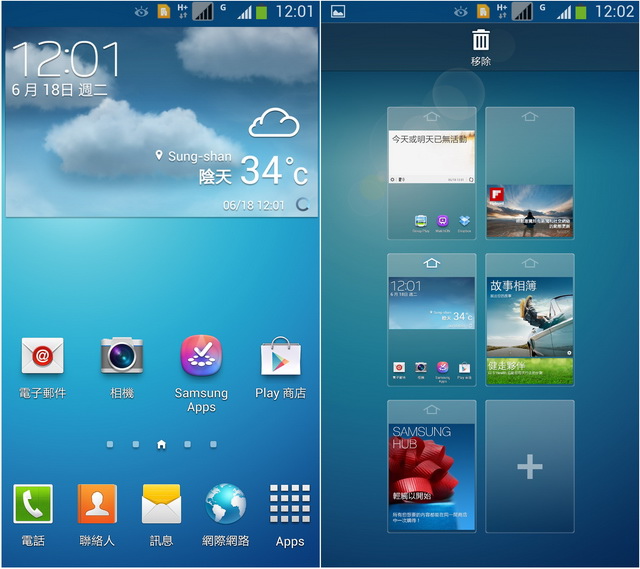Screen dimensions: 640x569
Task: Tap the Sung-shan location pin label
Action: 193,156
